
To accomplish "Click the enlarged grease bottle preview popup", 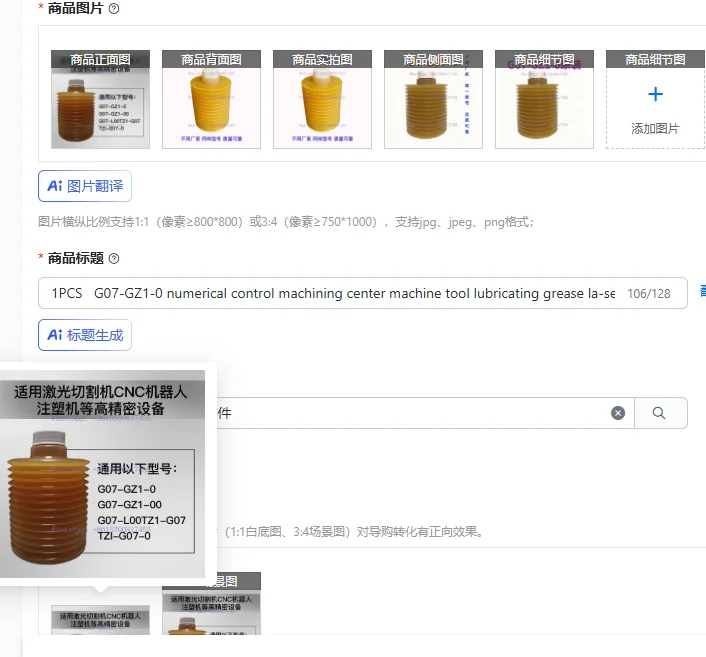I will (102, 474).
